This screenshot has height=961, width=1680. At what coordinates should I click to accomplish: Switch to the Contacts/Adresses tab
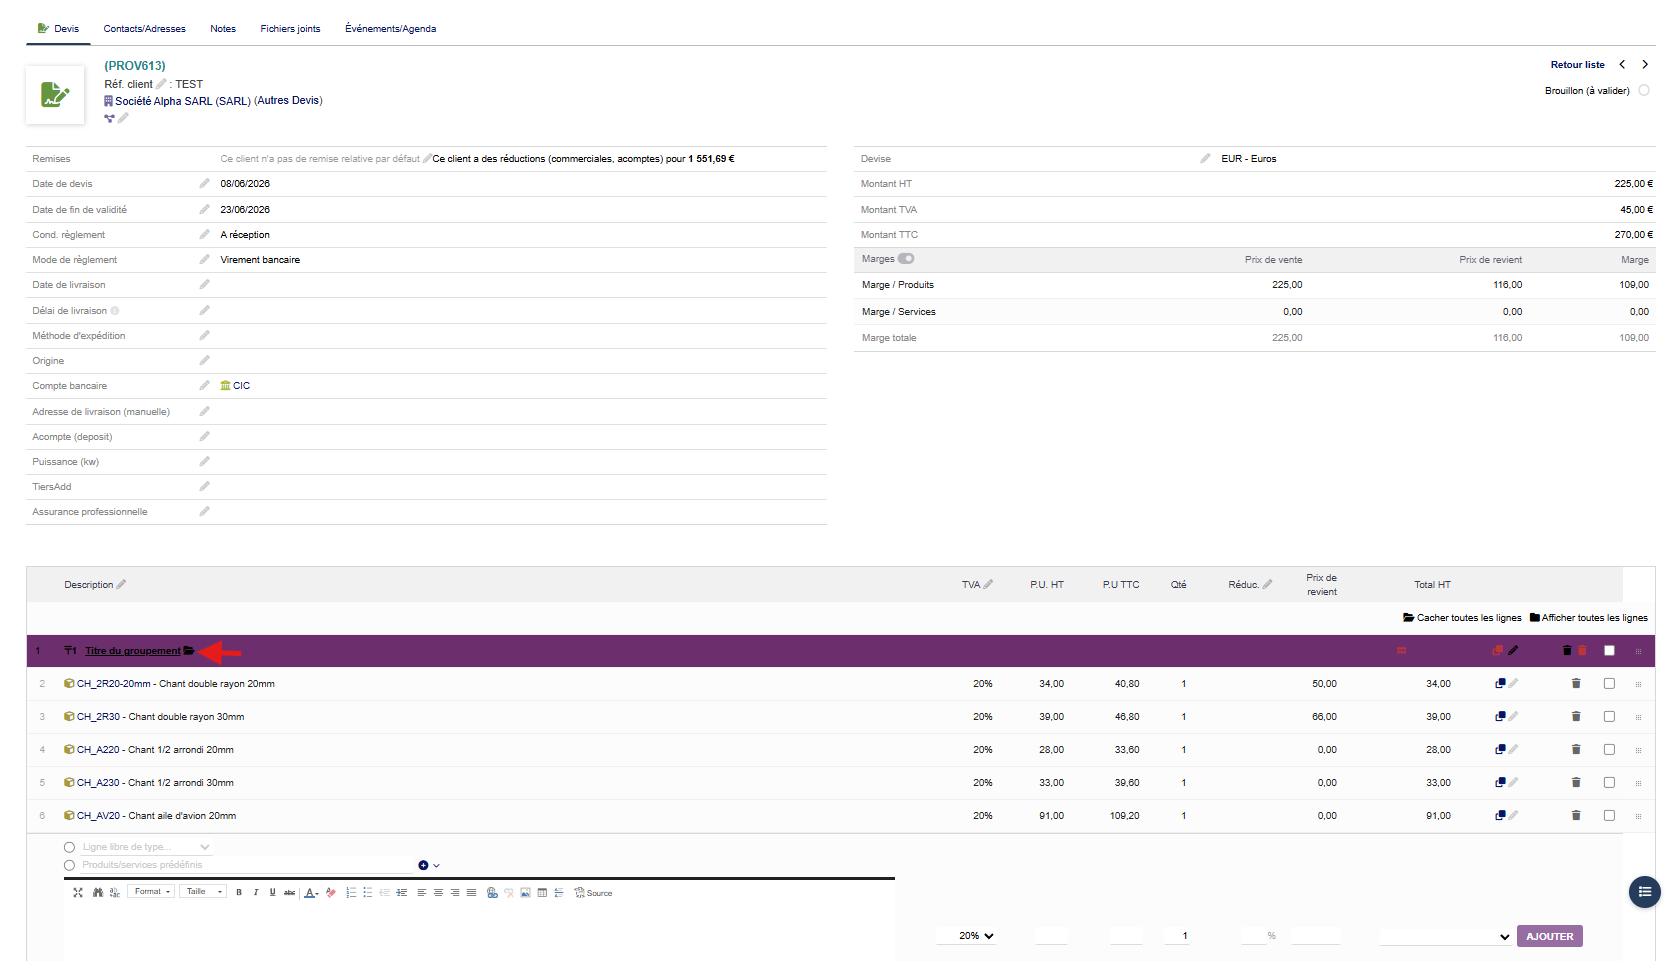(x=145, y=29)
